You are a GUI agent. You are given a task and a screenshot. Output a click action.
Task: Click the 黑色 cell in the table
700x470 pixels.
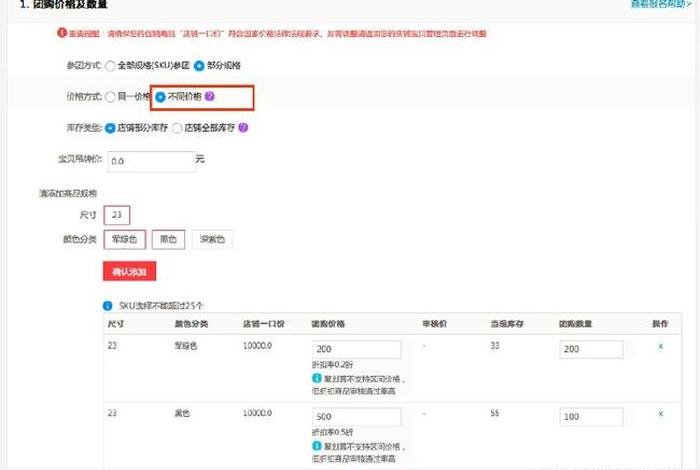click(x=182, y=413)
